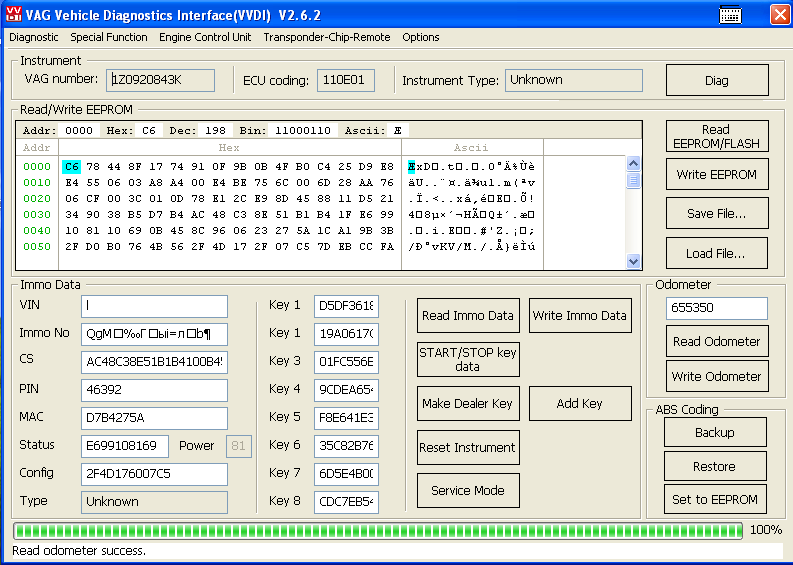793x565 pixels.
Task: Close the VVDI window
Action: pos(780,15)
